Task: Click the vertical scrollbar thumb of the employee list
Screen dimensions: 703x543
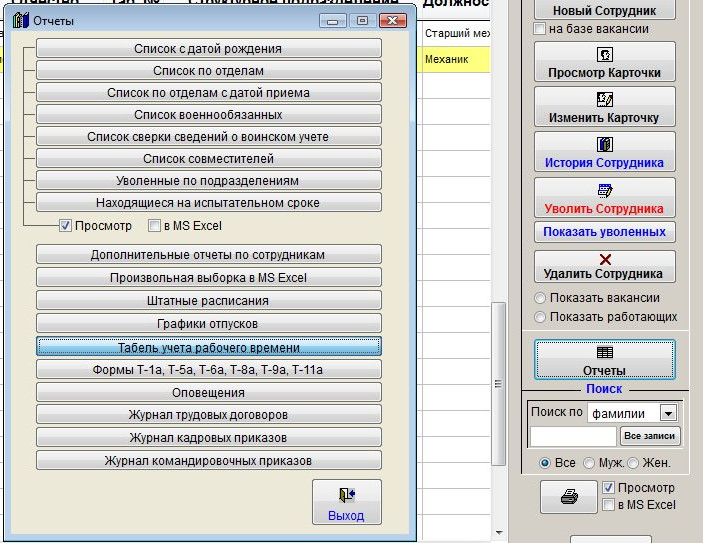Action: [499, 384]
